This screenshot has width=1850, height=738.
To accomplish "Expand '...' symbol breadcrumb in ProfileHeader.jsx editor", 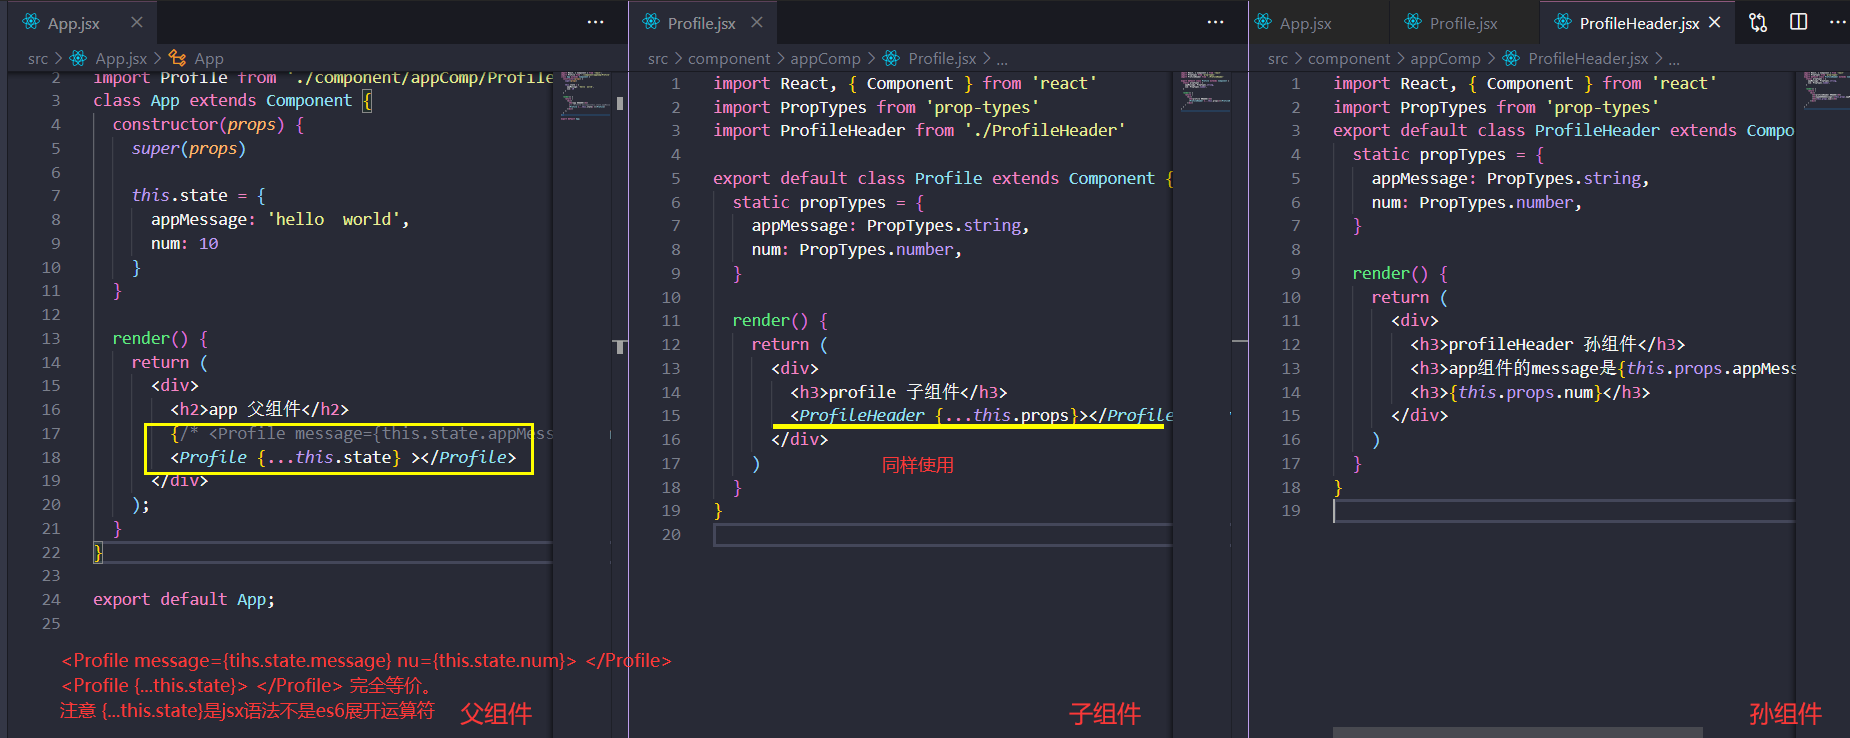I will 1674,60.
